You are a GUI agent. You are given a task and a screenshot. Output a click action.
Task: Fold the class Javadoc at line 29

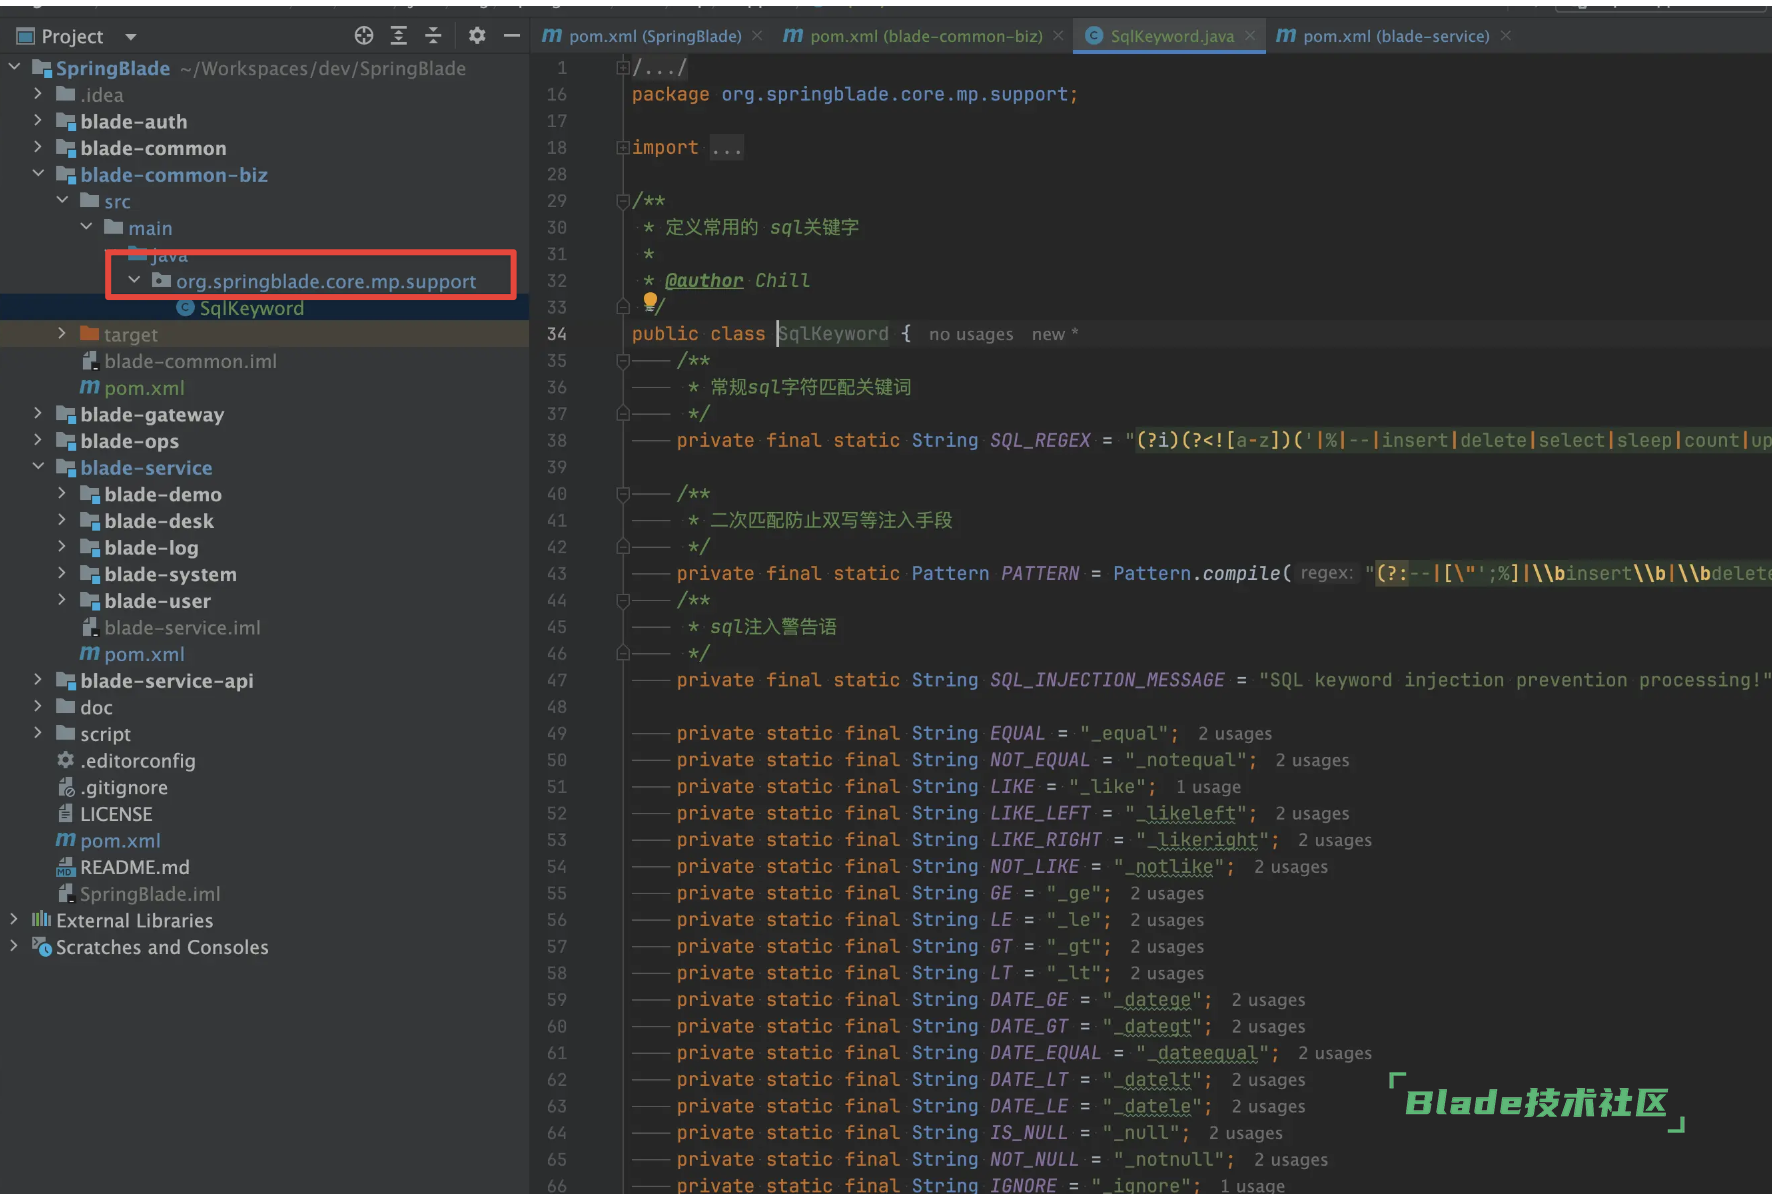pyautogui.click(x=623, y=200)
